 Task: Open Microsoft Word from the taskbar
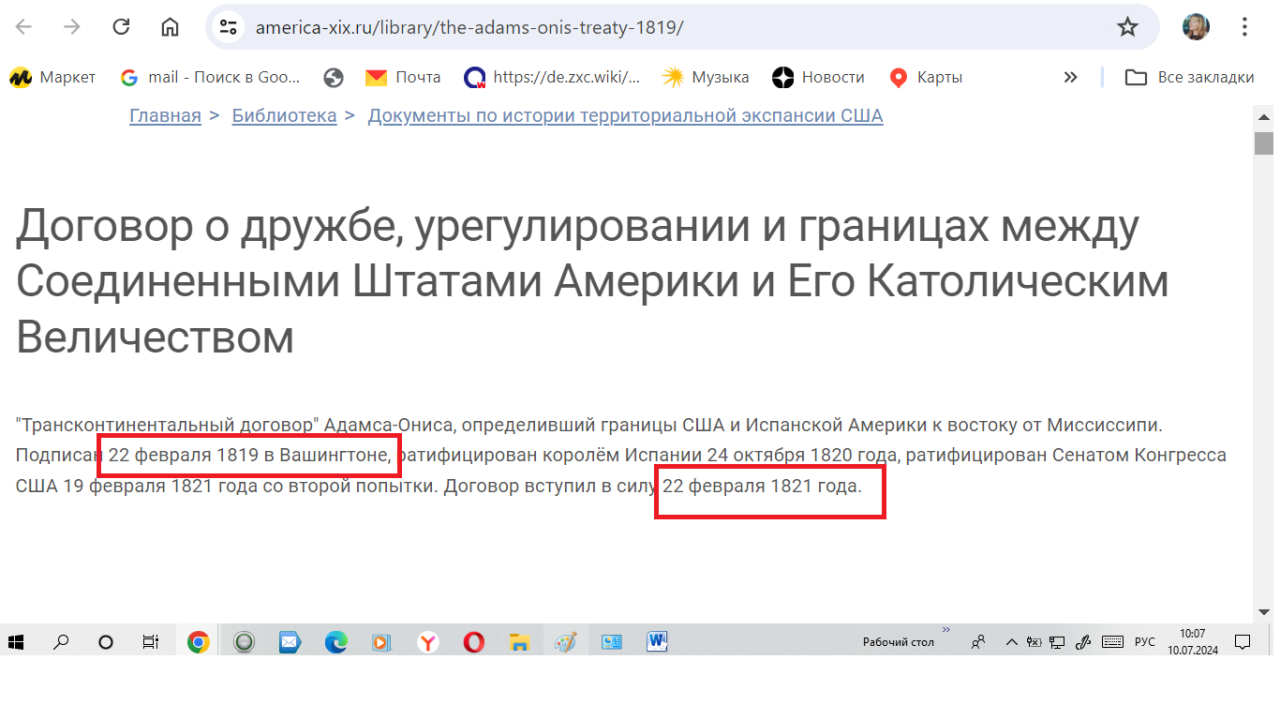[x=657, y=642]
